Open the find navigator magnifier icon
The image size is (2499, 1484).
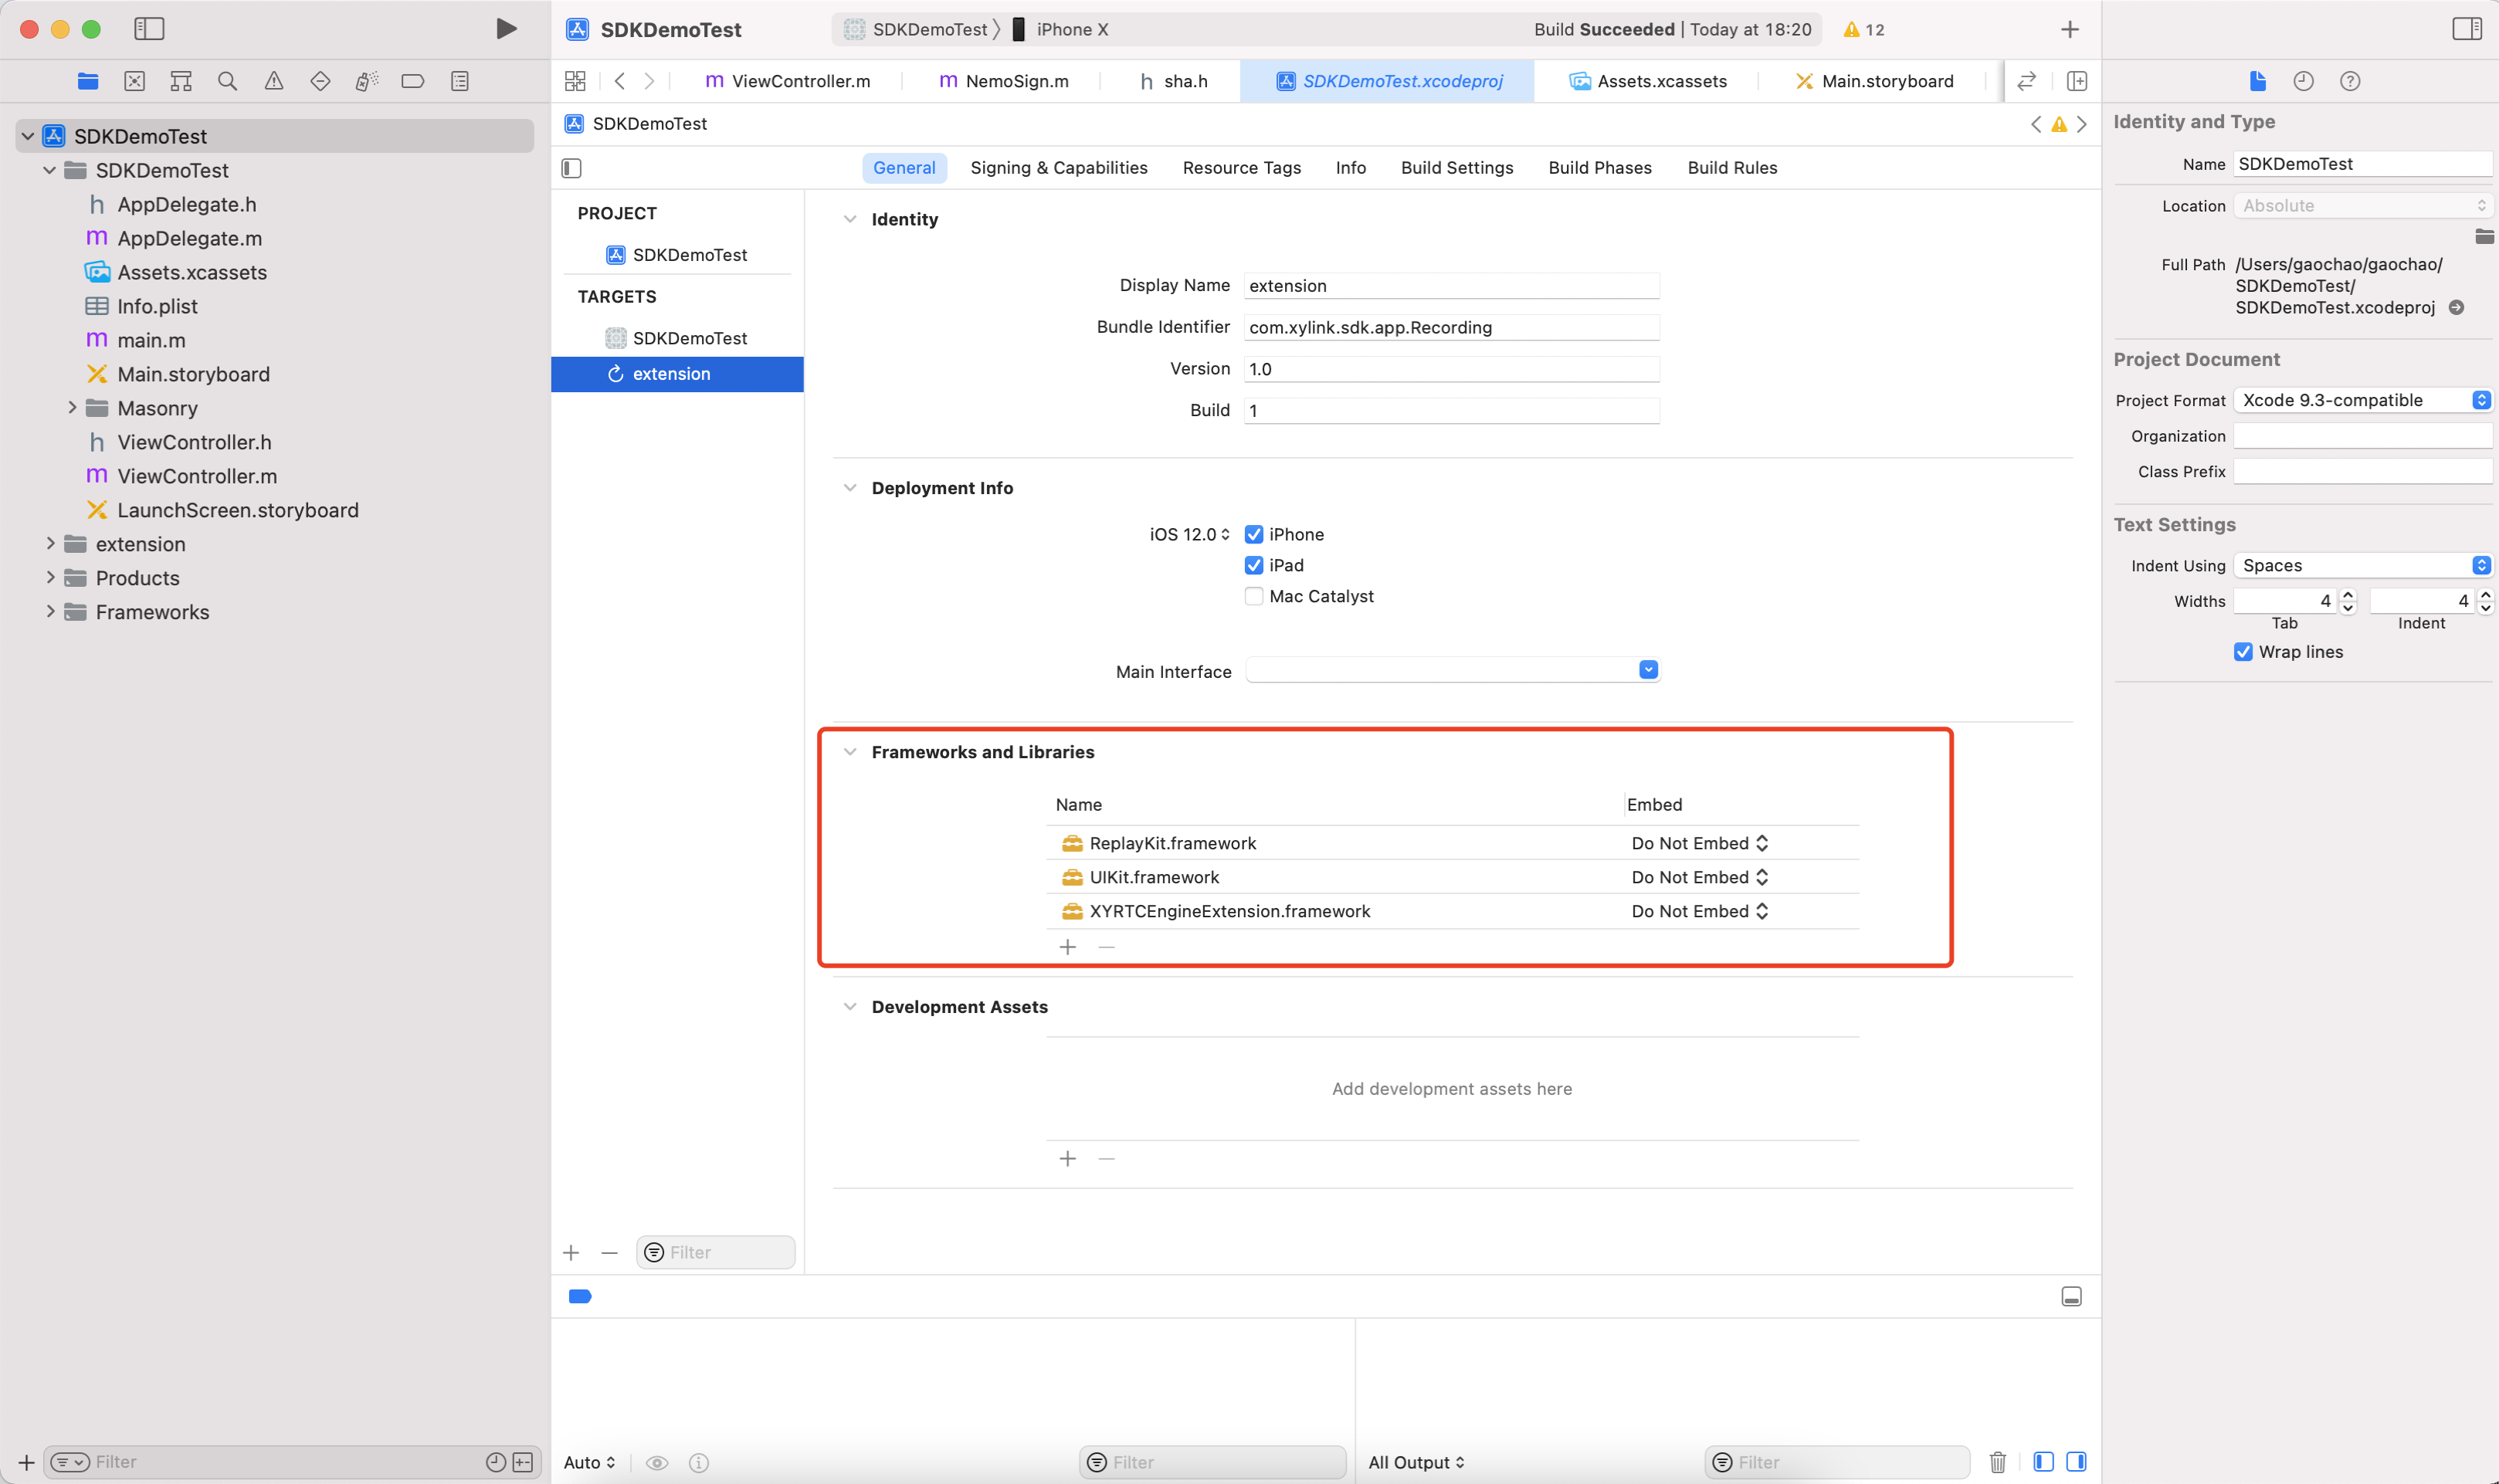pos(227,81)
